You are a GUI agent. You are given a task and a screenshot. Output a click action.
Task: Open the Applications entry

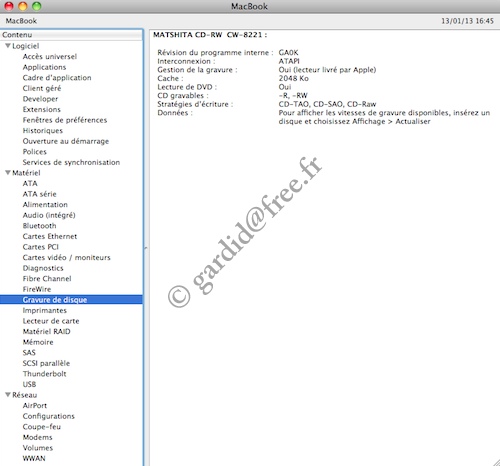pos(44,67)
